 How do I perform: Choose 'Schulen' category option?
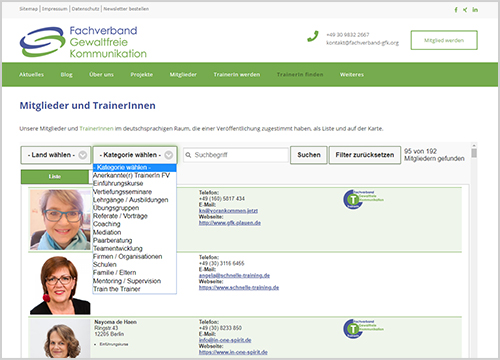click(134, 264)
